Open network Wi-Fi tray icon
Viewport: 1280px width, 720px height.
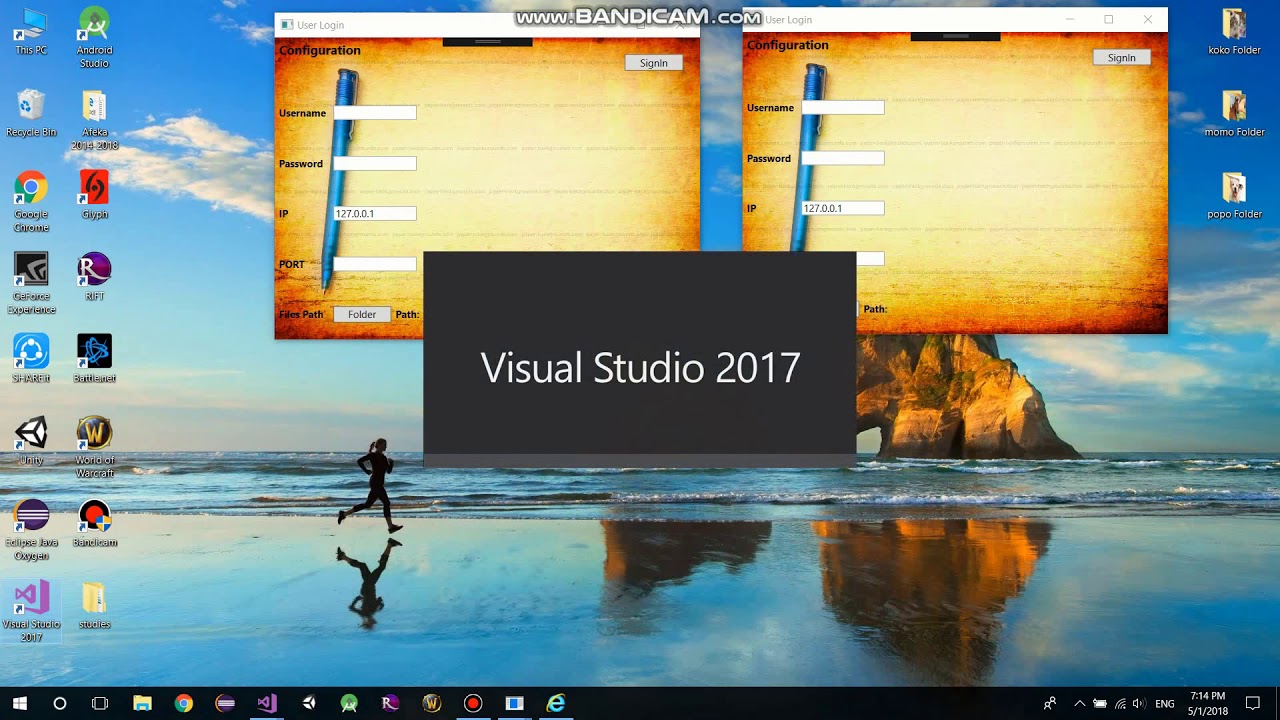coord(1120,703)
